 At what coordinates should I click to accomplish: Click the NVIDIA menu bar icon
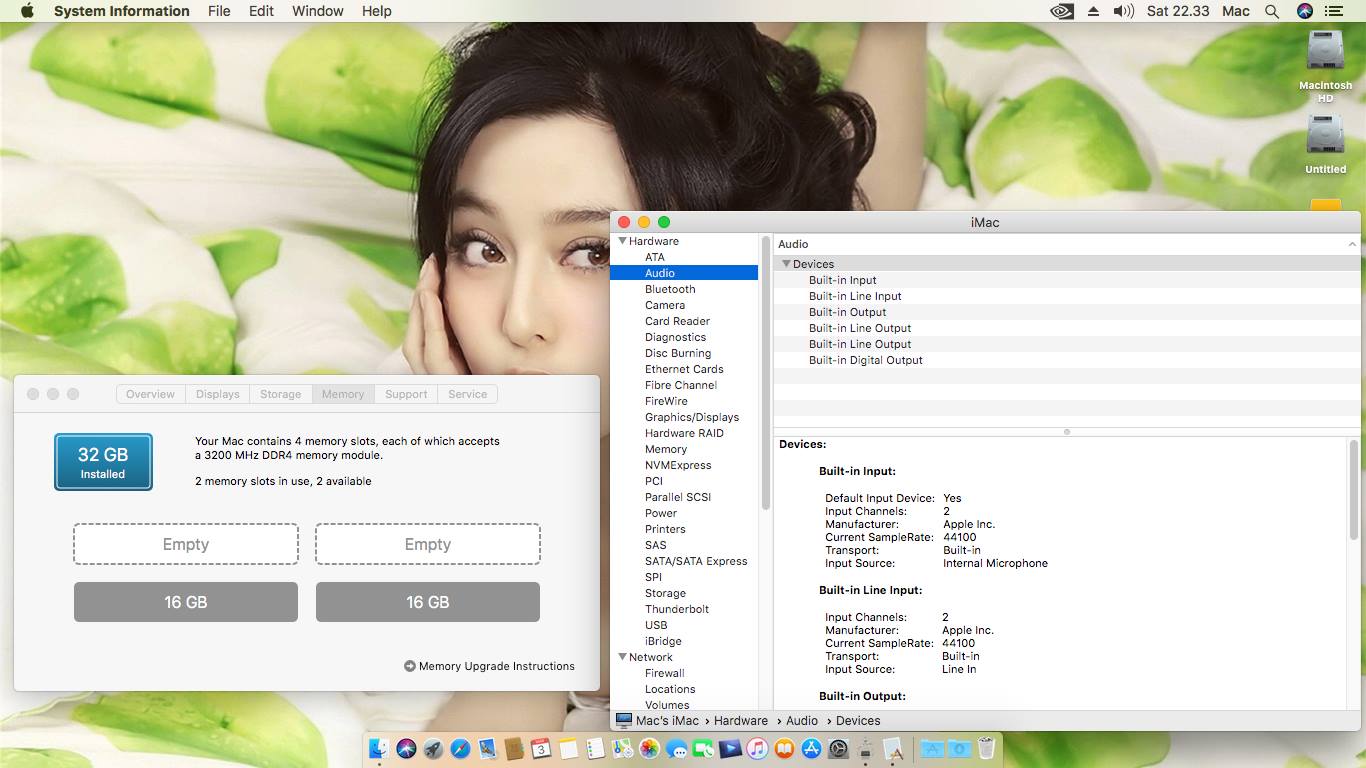coord(1062,11)
